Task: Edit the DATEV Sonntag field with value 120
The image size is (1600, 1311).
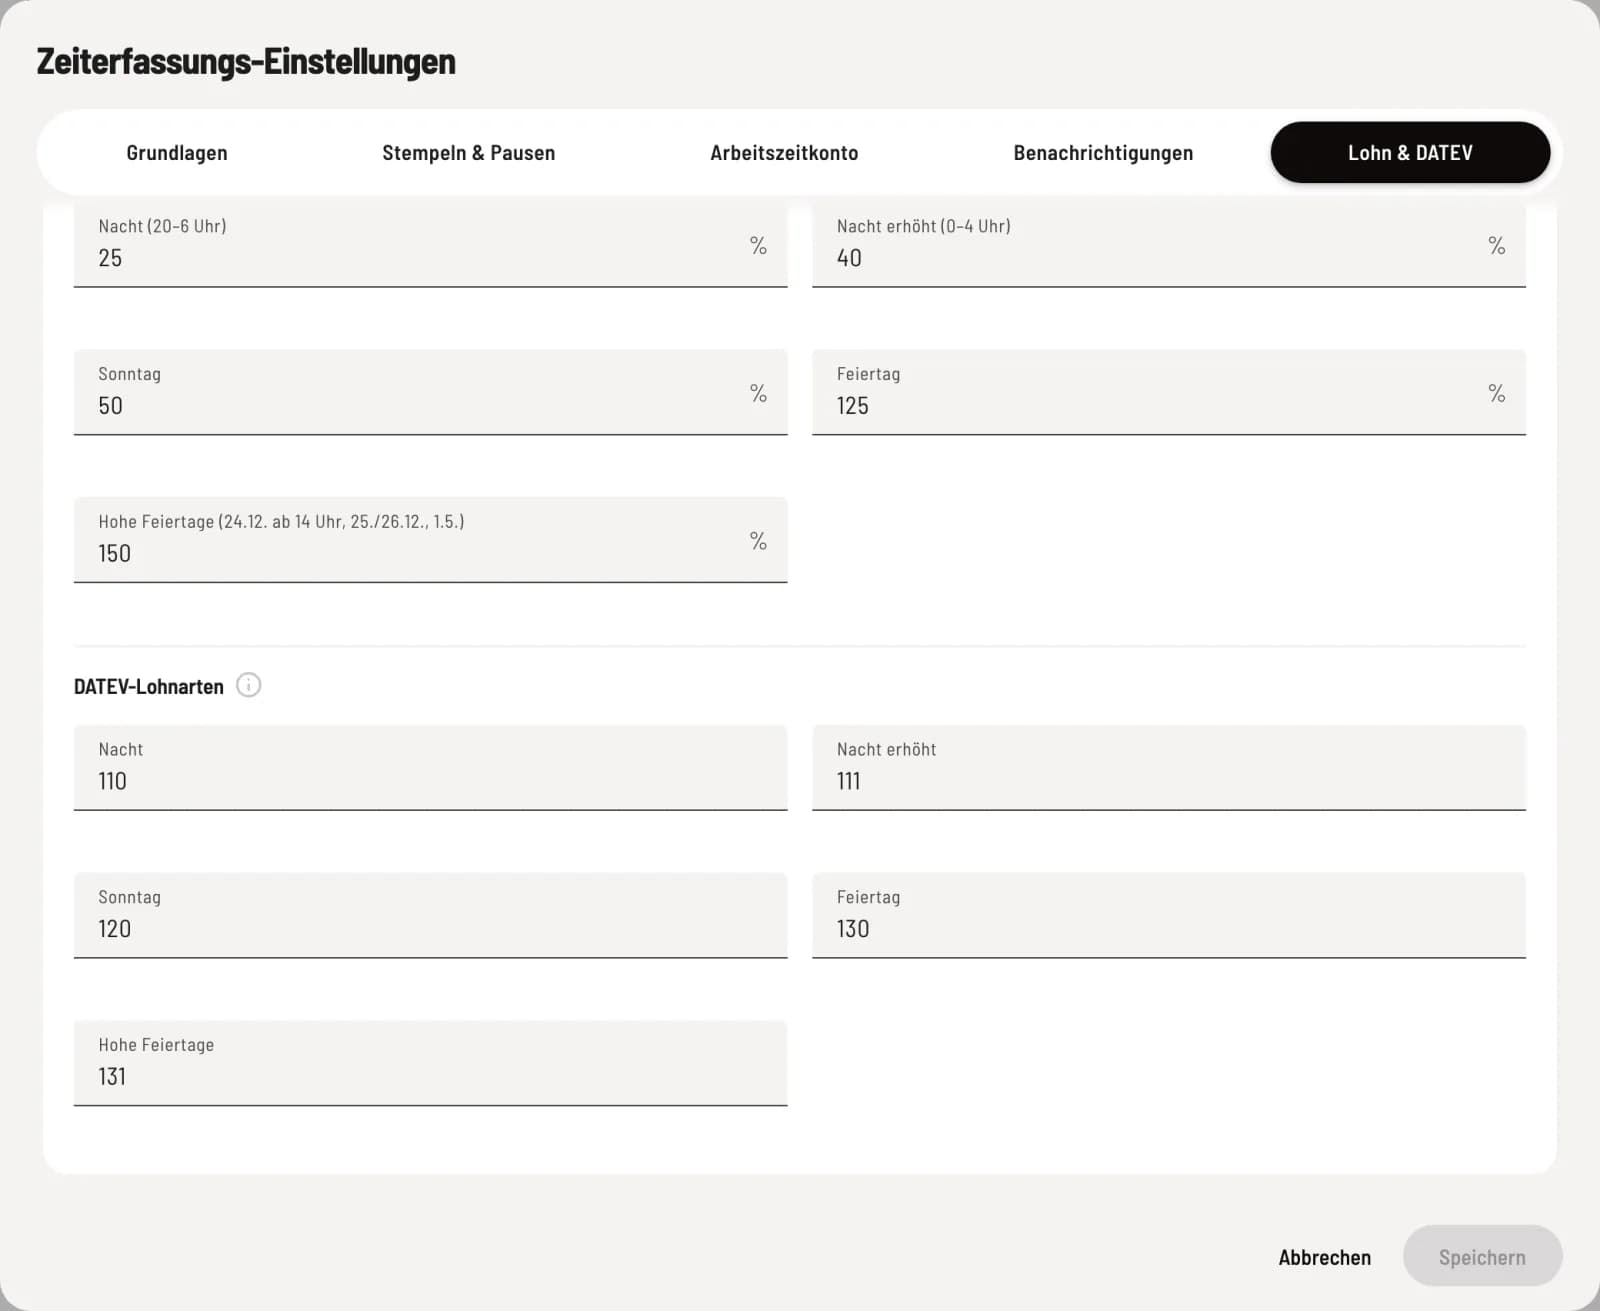Action: [430, 916]
